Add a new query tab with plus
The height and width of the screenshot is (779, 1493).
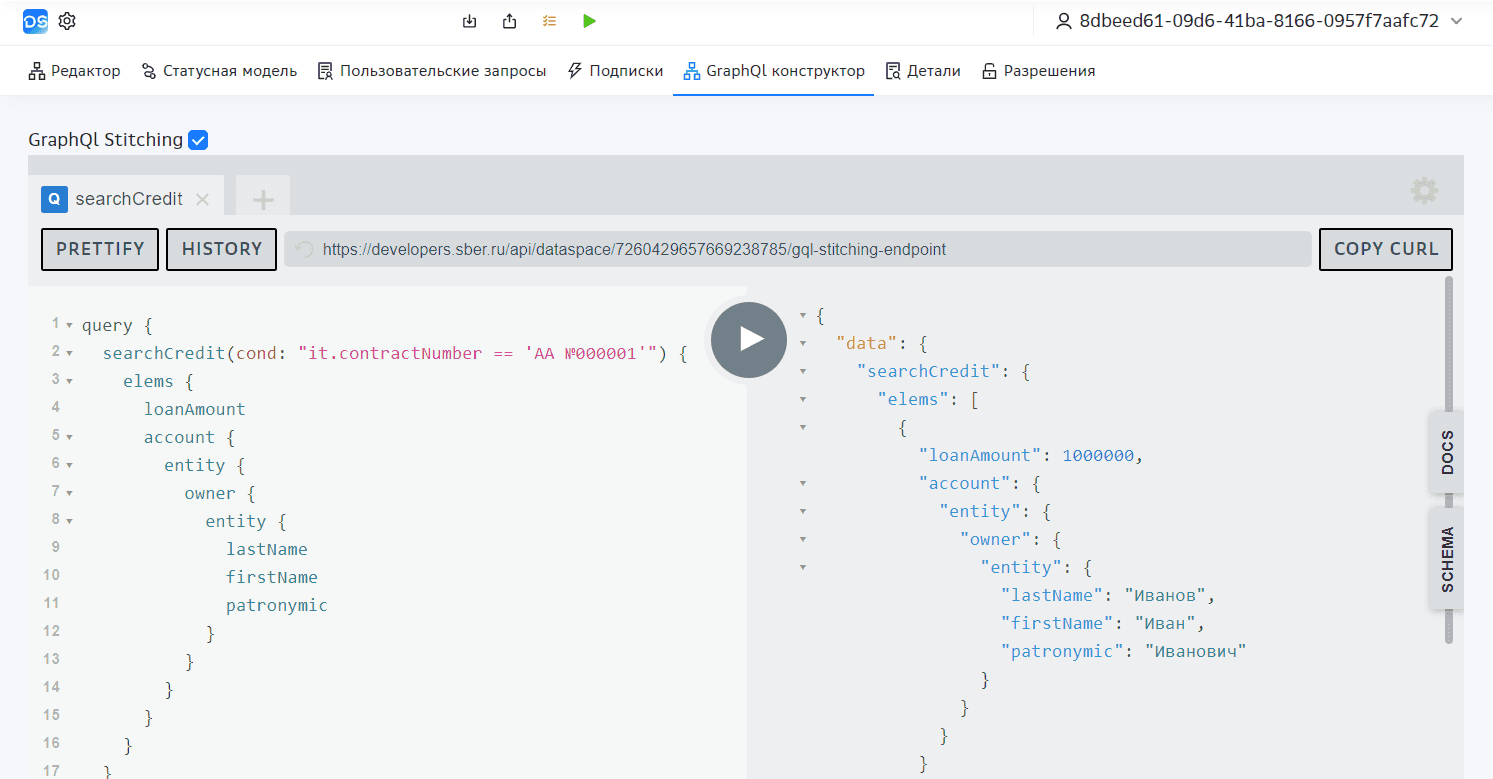point(263,200)
